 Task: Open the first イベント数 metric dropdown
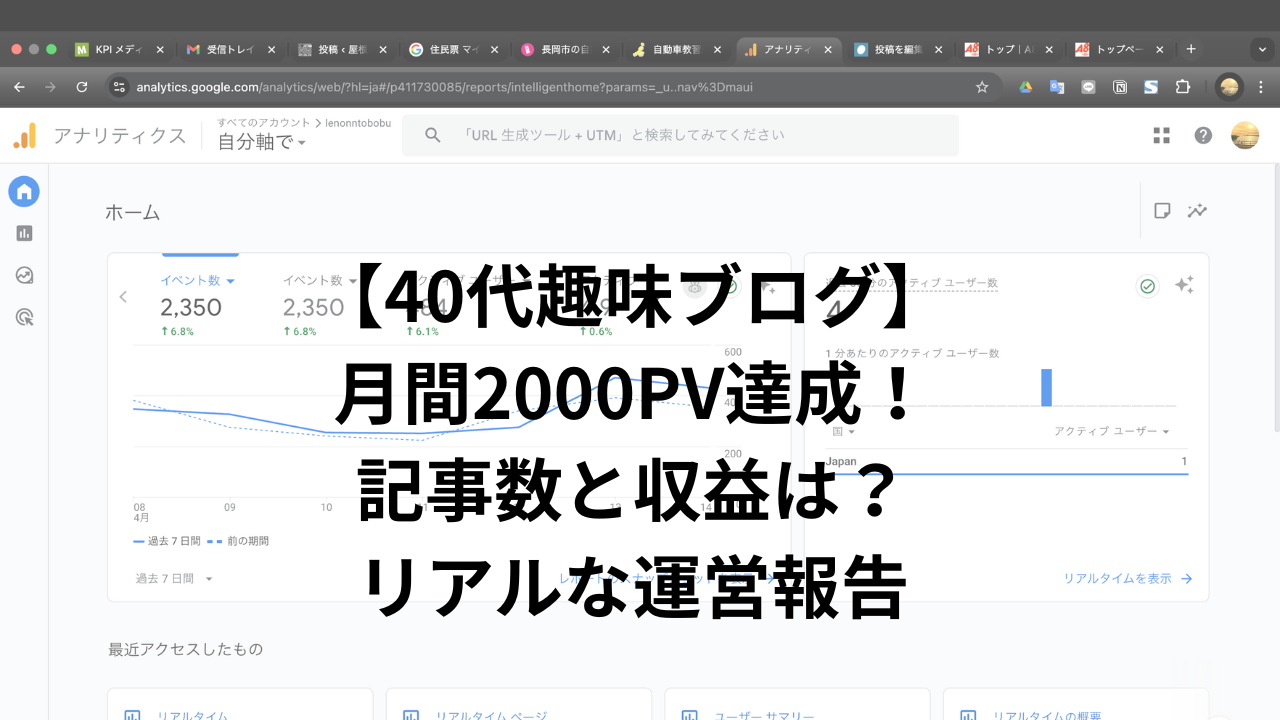pos(197,281)
